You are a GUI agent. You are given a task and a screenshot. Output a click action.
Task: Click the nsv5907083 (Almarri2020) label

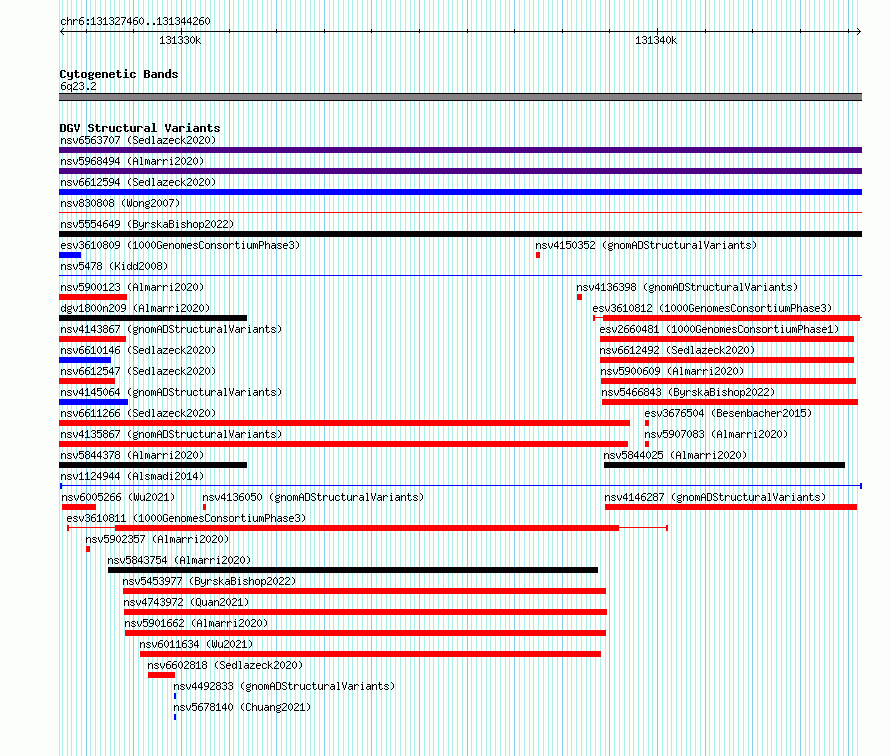point(716,434)
